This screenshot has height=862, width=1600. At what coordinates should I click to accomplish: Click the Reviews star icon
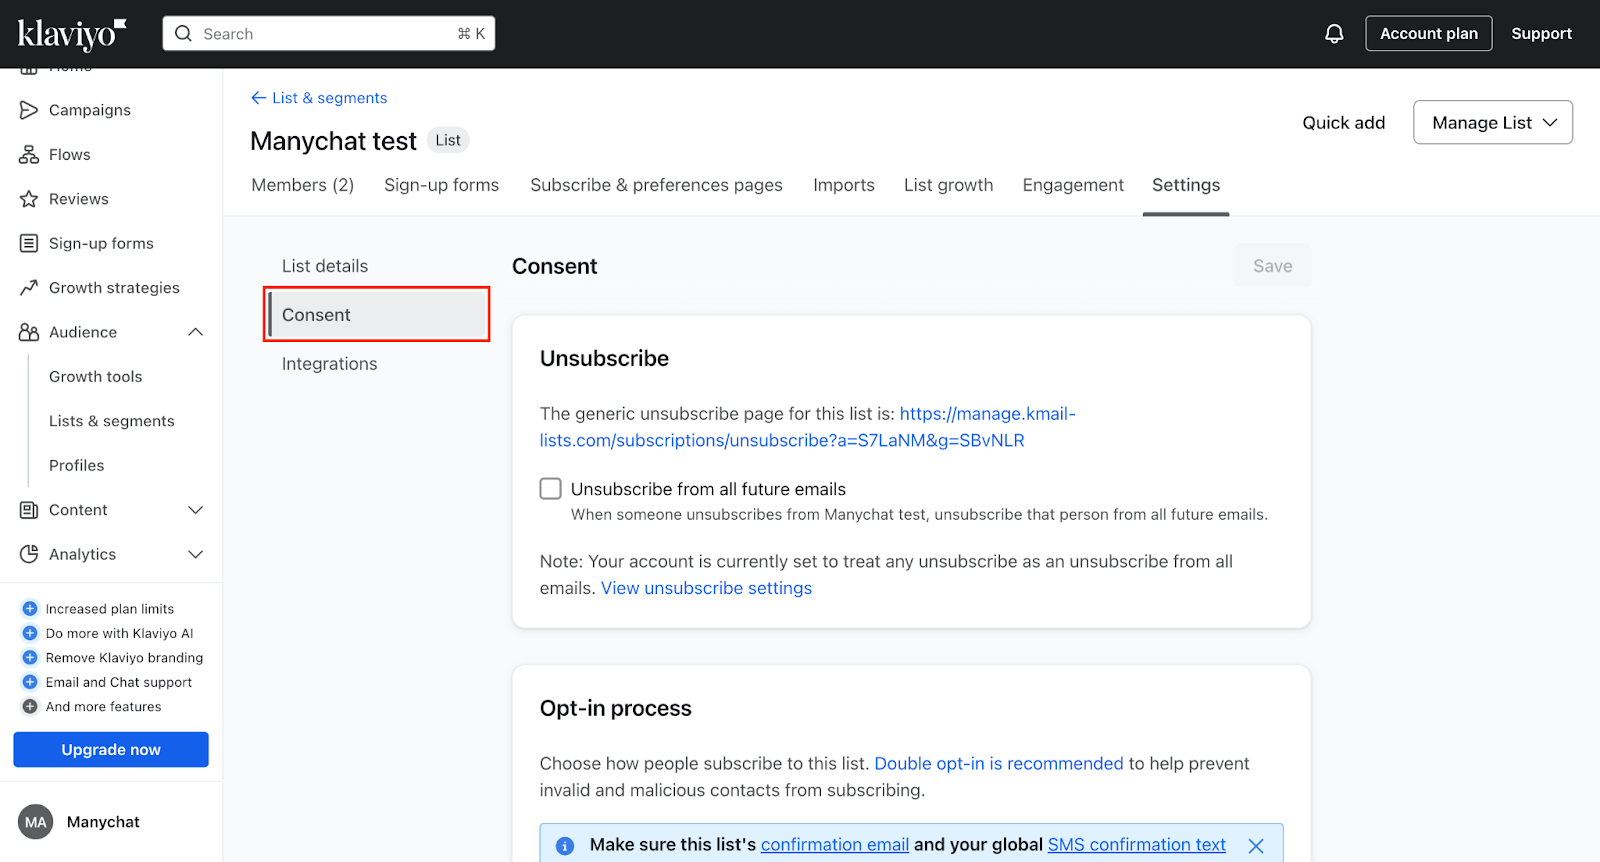[x=29, y=199]
